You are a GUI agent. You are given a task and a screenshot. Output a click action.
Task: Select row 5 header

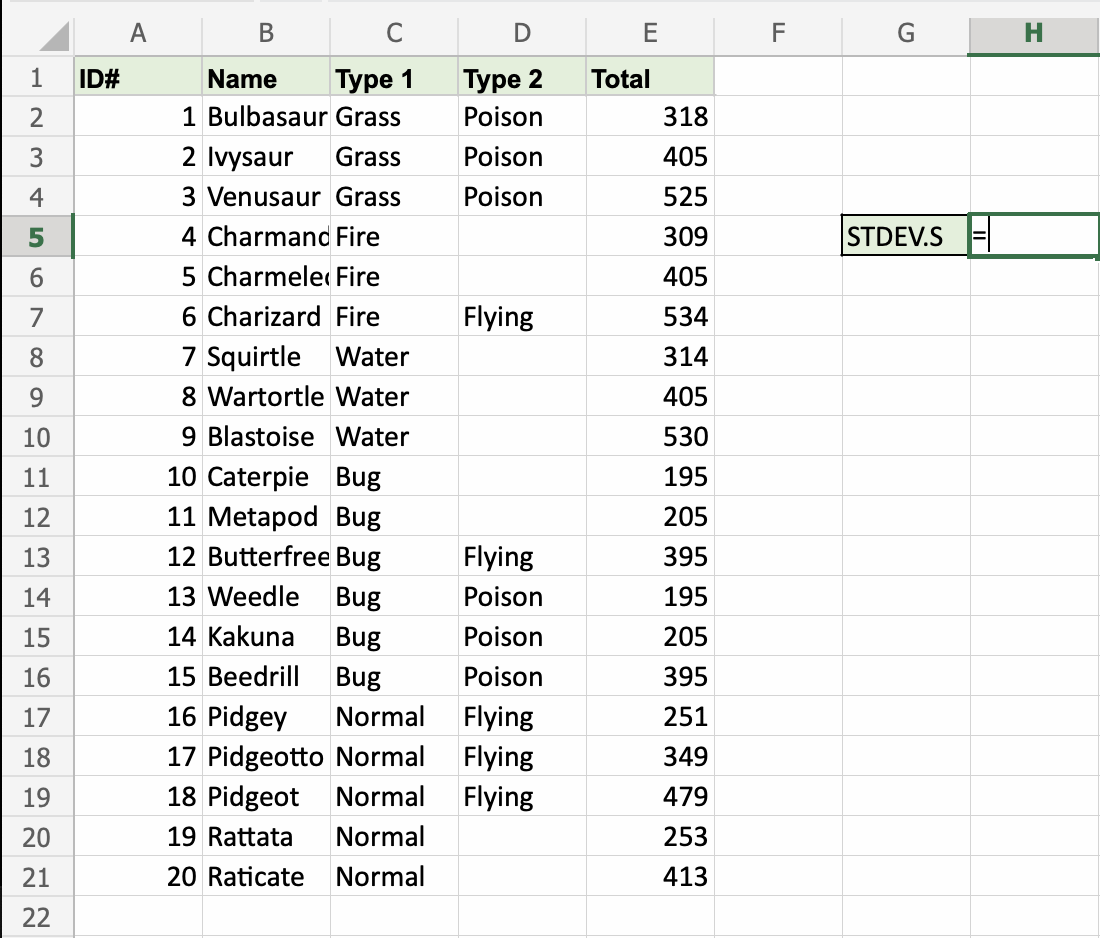pos(37,237)
